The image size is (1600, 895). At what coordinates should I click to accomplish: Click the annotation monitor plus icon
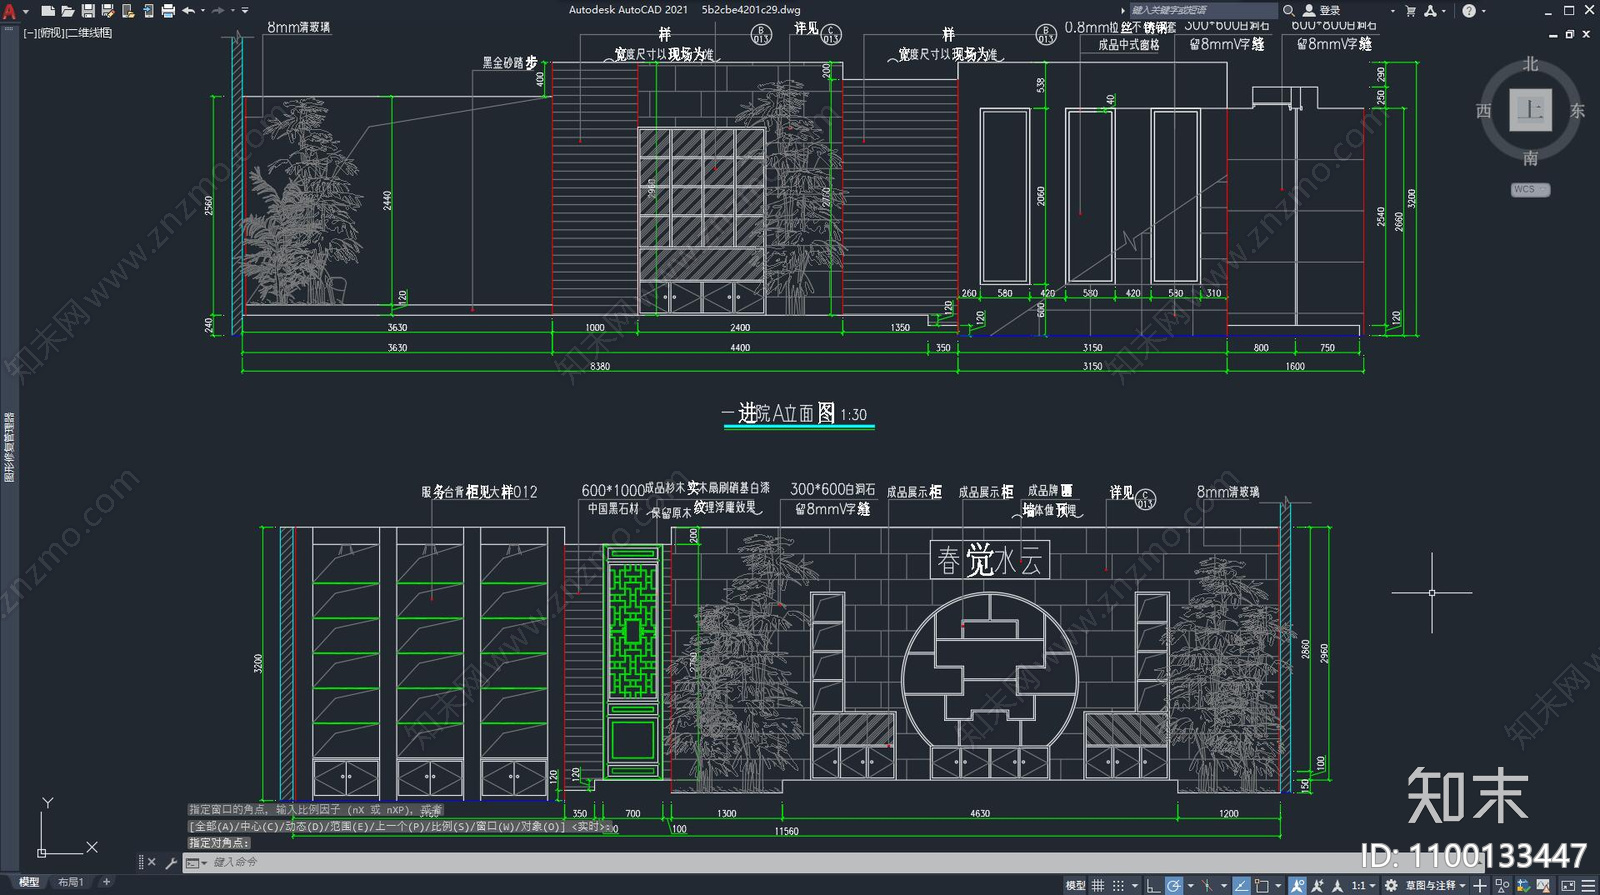(x=1480, y=885)
